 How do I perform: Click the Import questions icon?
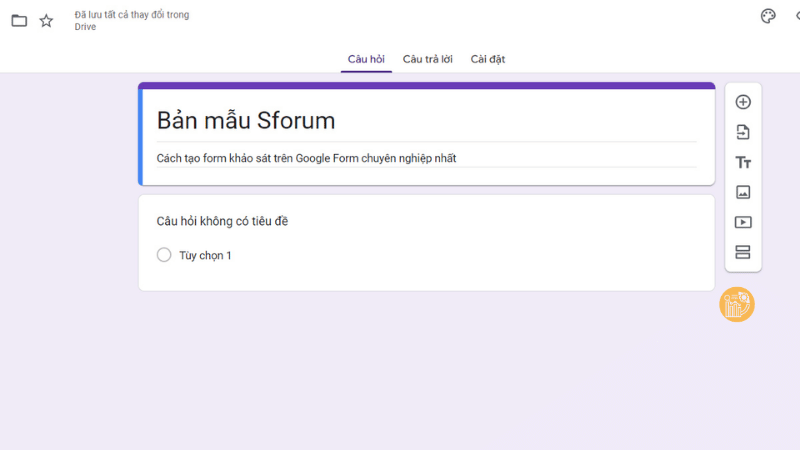pyautogui.click(x=743, y=132)
